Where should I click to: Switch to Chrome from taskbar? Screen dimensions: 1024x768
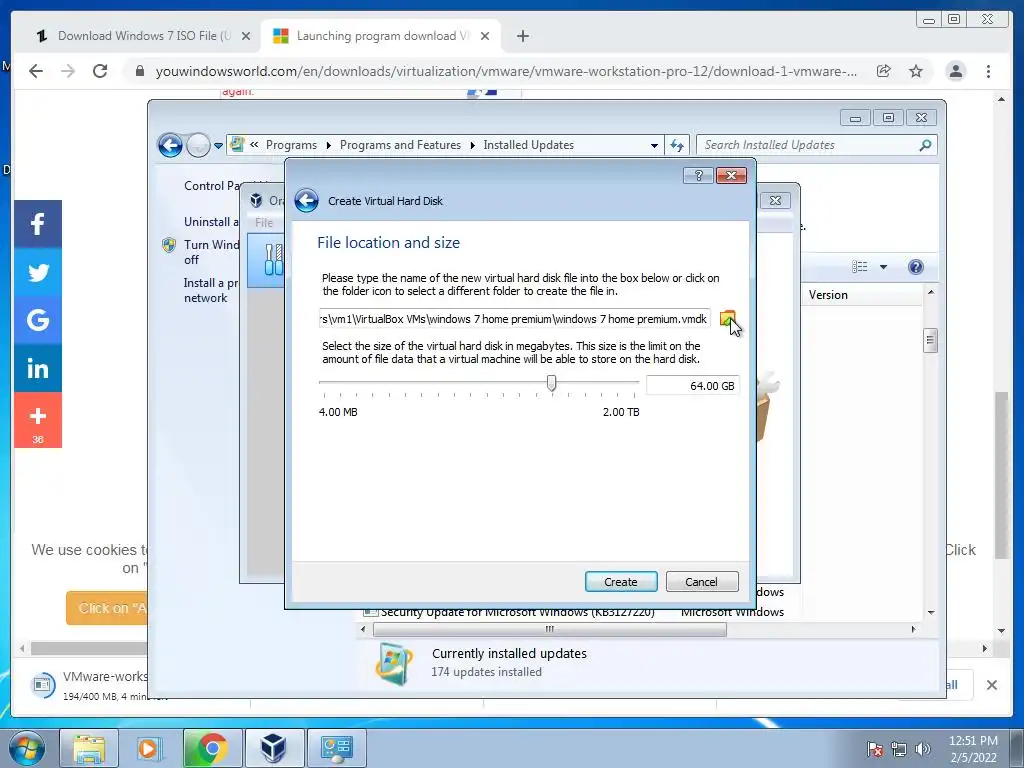pos(212,748)
